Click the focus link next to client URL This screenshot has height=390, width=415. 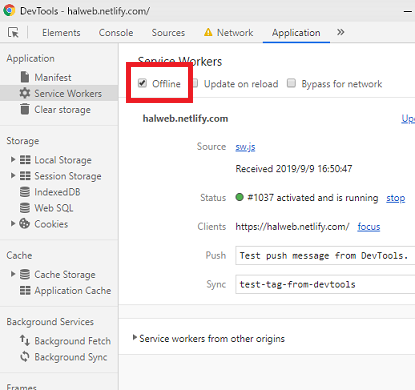coord(369,227)
